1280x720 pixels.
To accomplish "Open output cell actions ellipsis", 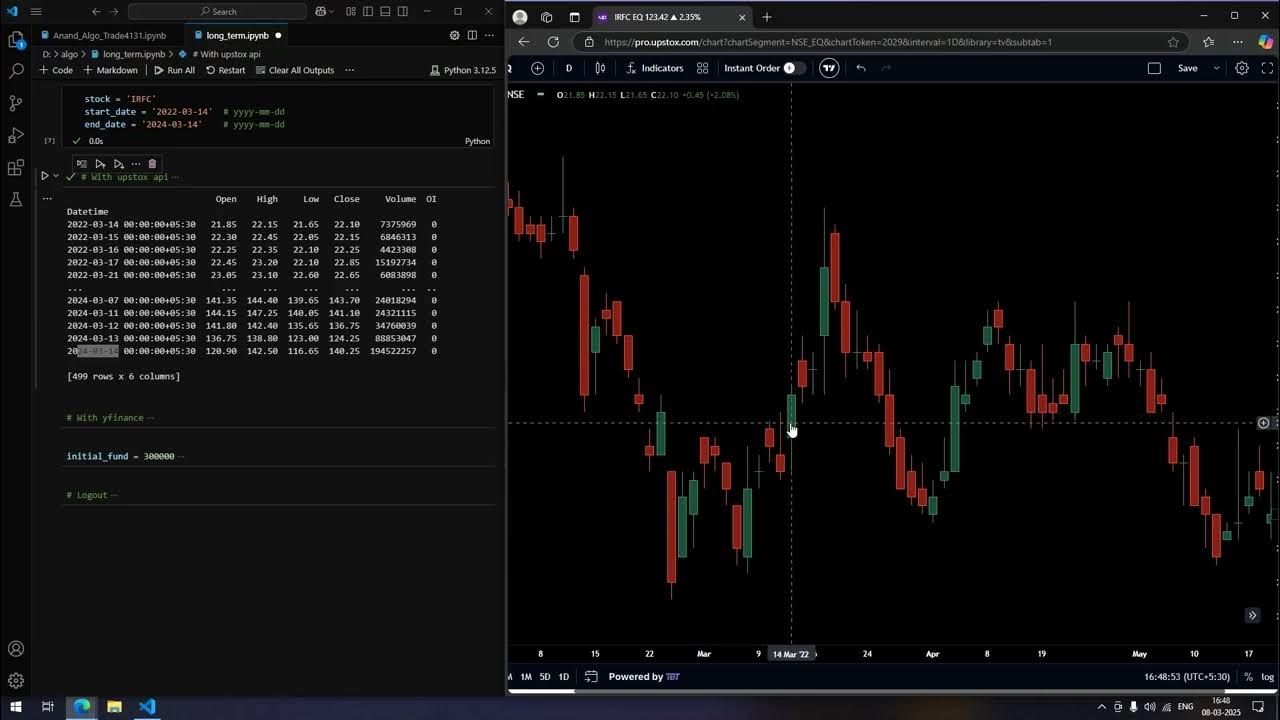I will pos(46,198).
